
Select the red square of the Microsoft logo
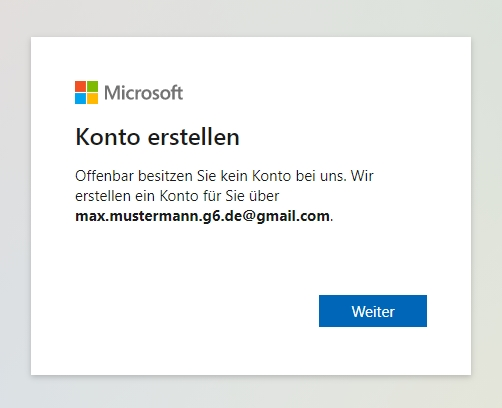point(80,86)
